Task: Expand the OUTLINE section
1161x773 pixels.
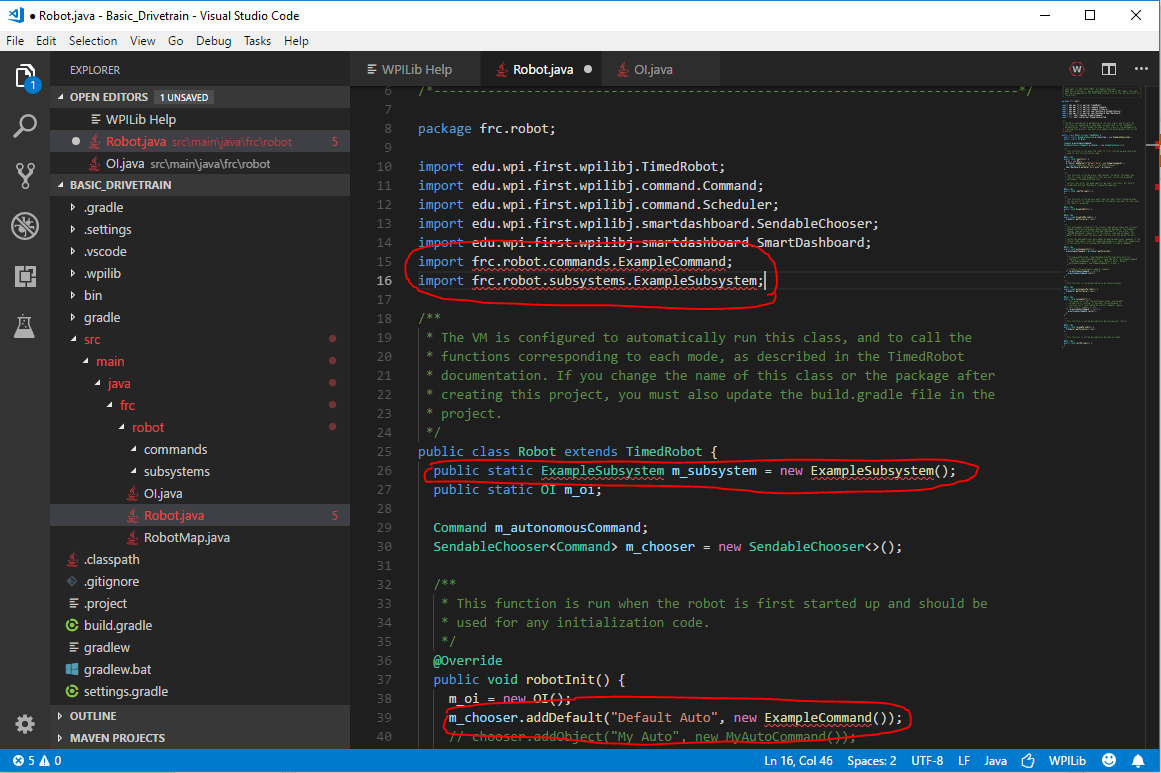Action: pos(93,716)
